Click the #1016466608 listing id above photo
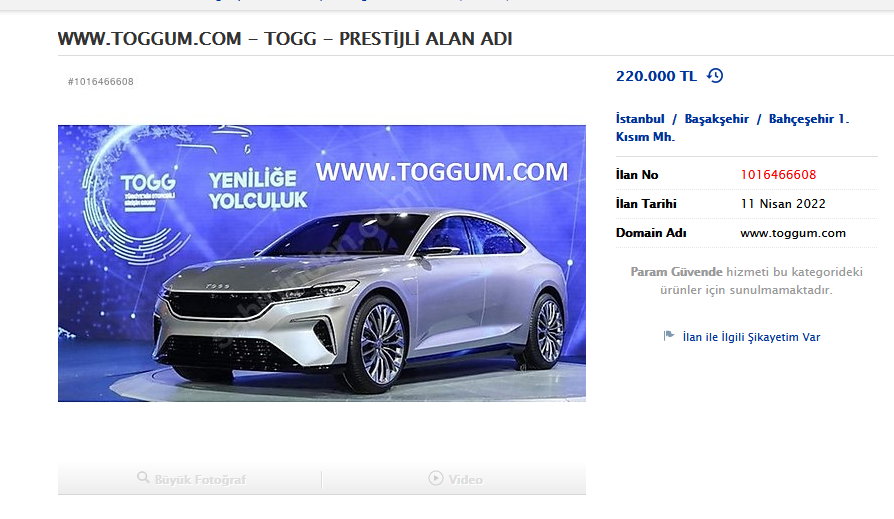This screenshot has width=894, height=519. [101, 82]
